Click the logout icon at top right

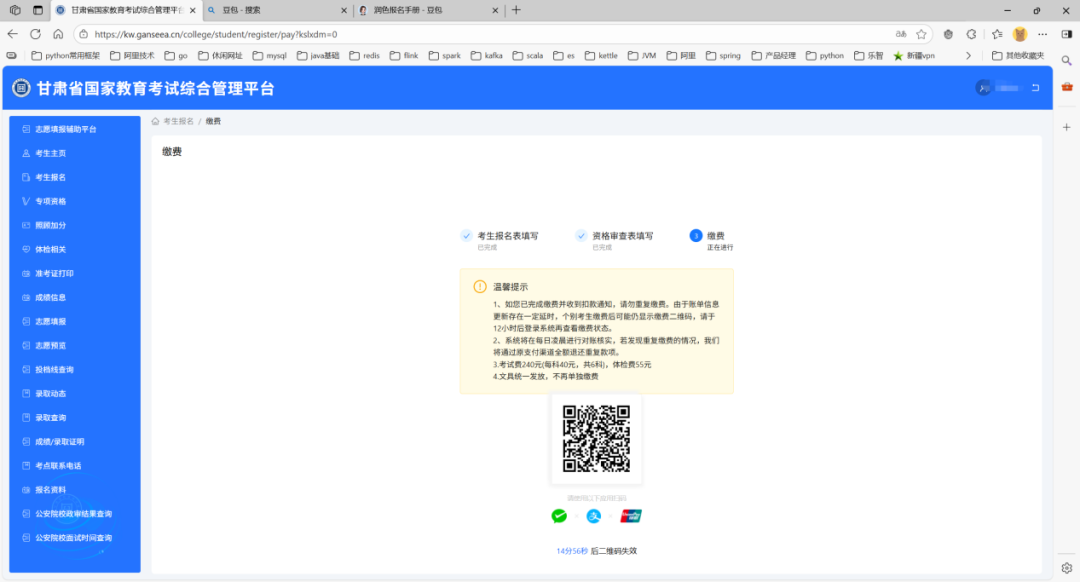click(x=1035, y=87)
